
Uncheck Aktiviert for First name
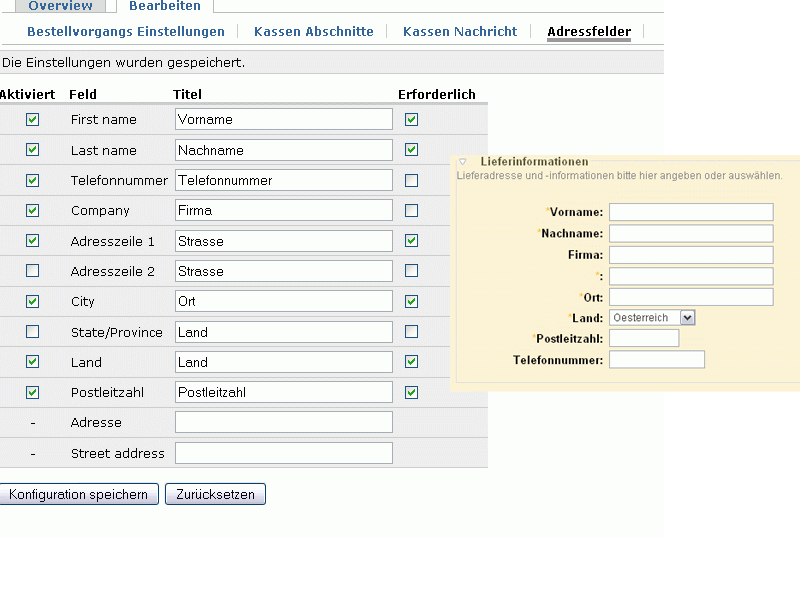point(32,120)
